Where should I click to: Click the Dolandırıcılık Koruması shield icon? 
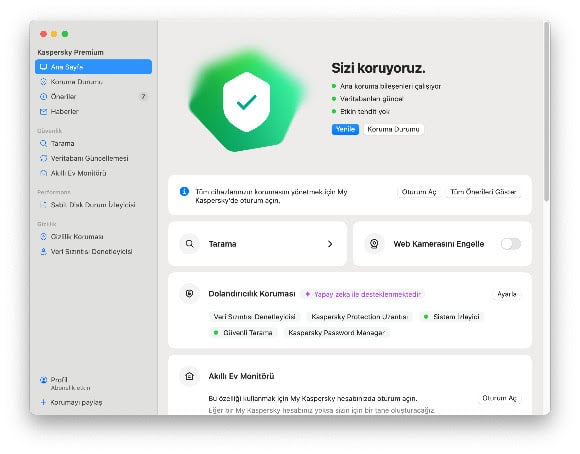point(189,294)
